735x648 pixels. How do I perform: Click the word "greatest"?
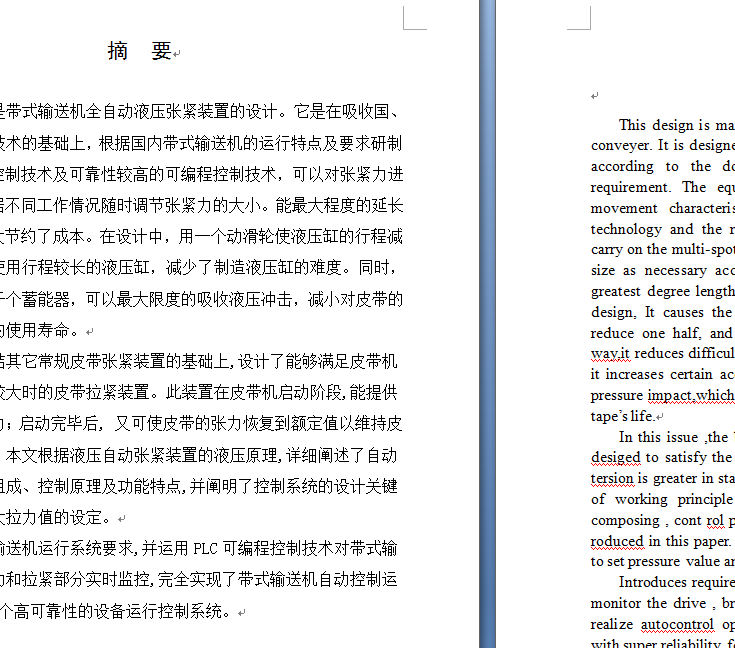pyautogui.click(x=615, y=292)
